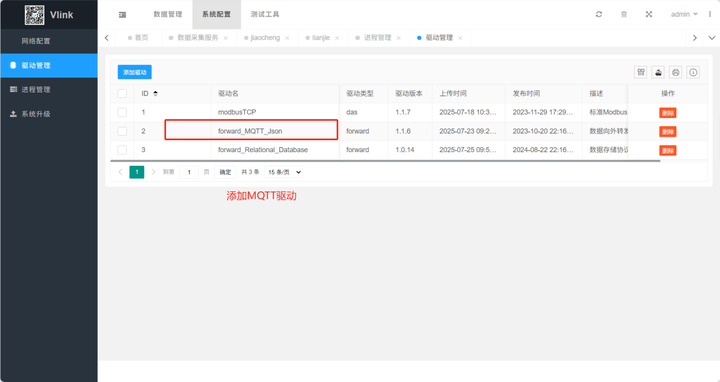Go to next page in pagination
The image size is (720, 382).
[153, 172]
